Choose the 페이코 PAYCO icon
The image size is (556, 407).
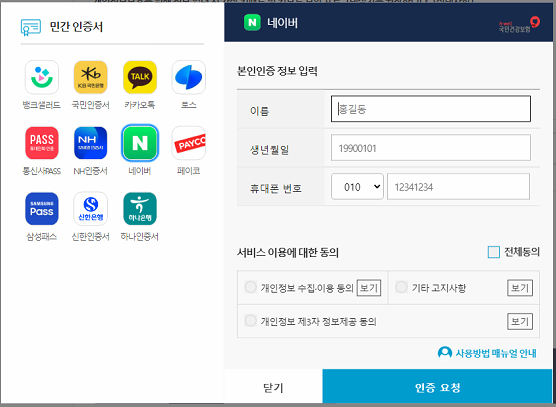[189, 143]
